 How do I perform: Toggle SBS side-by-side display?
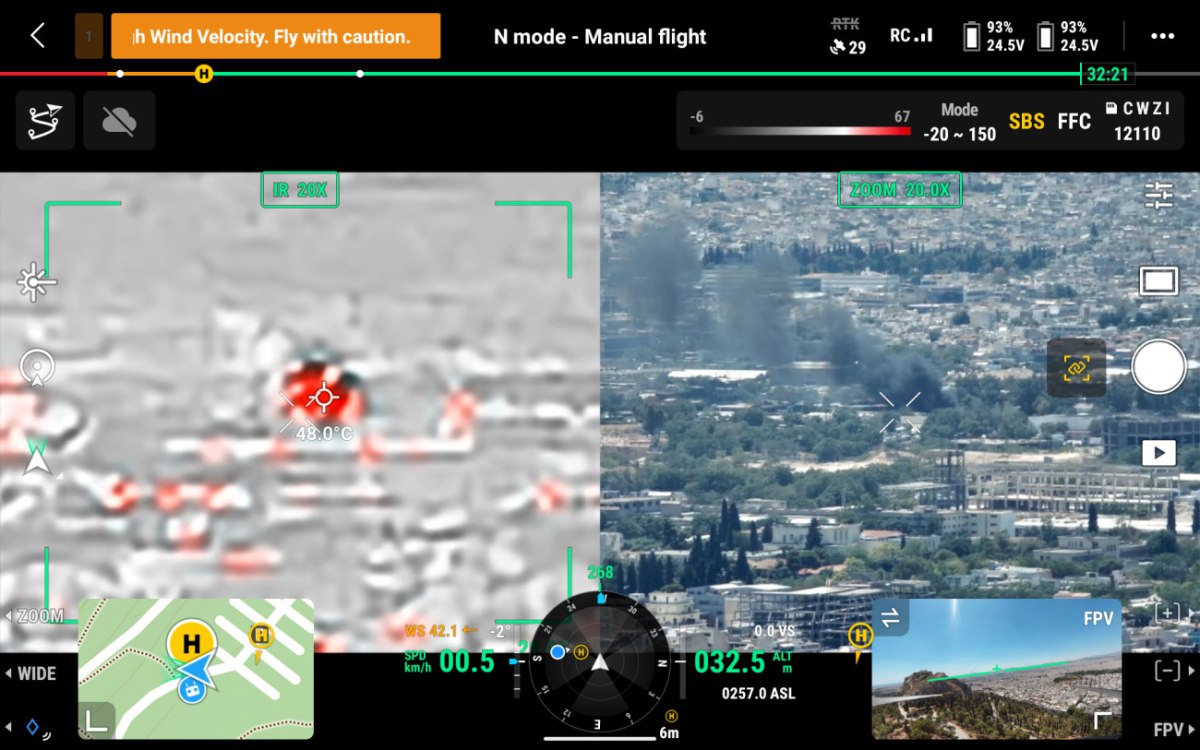click(1026, 122)
